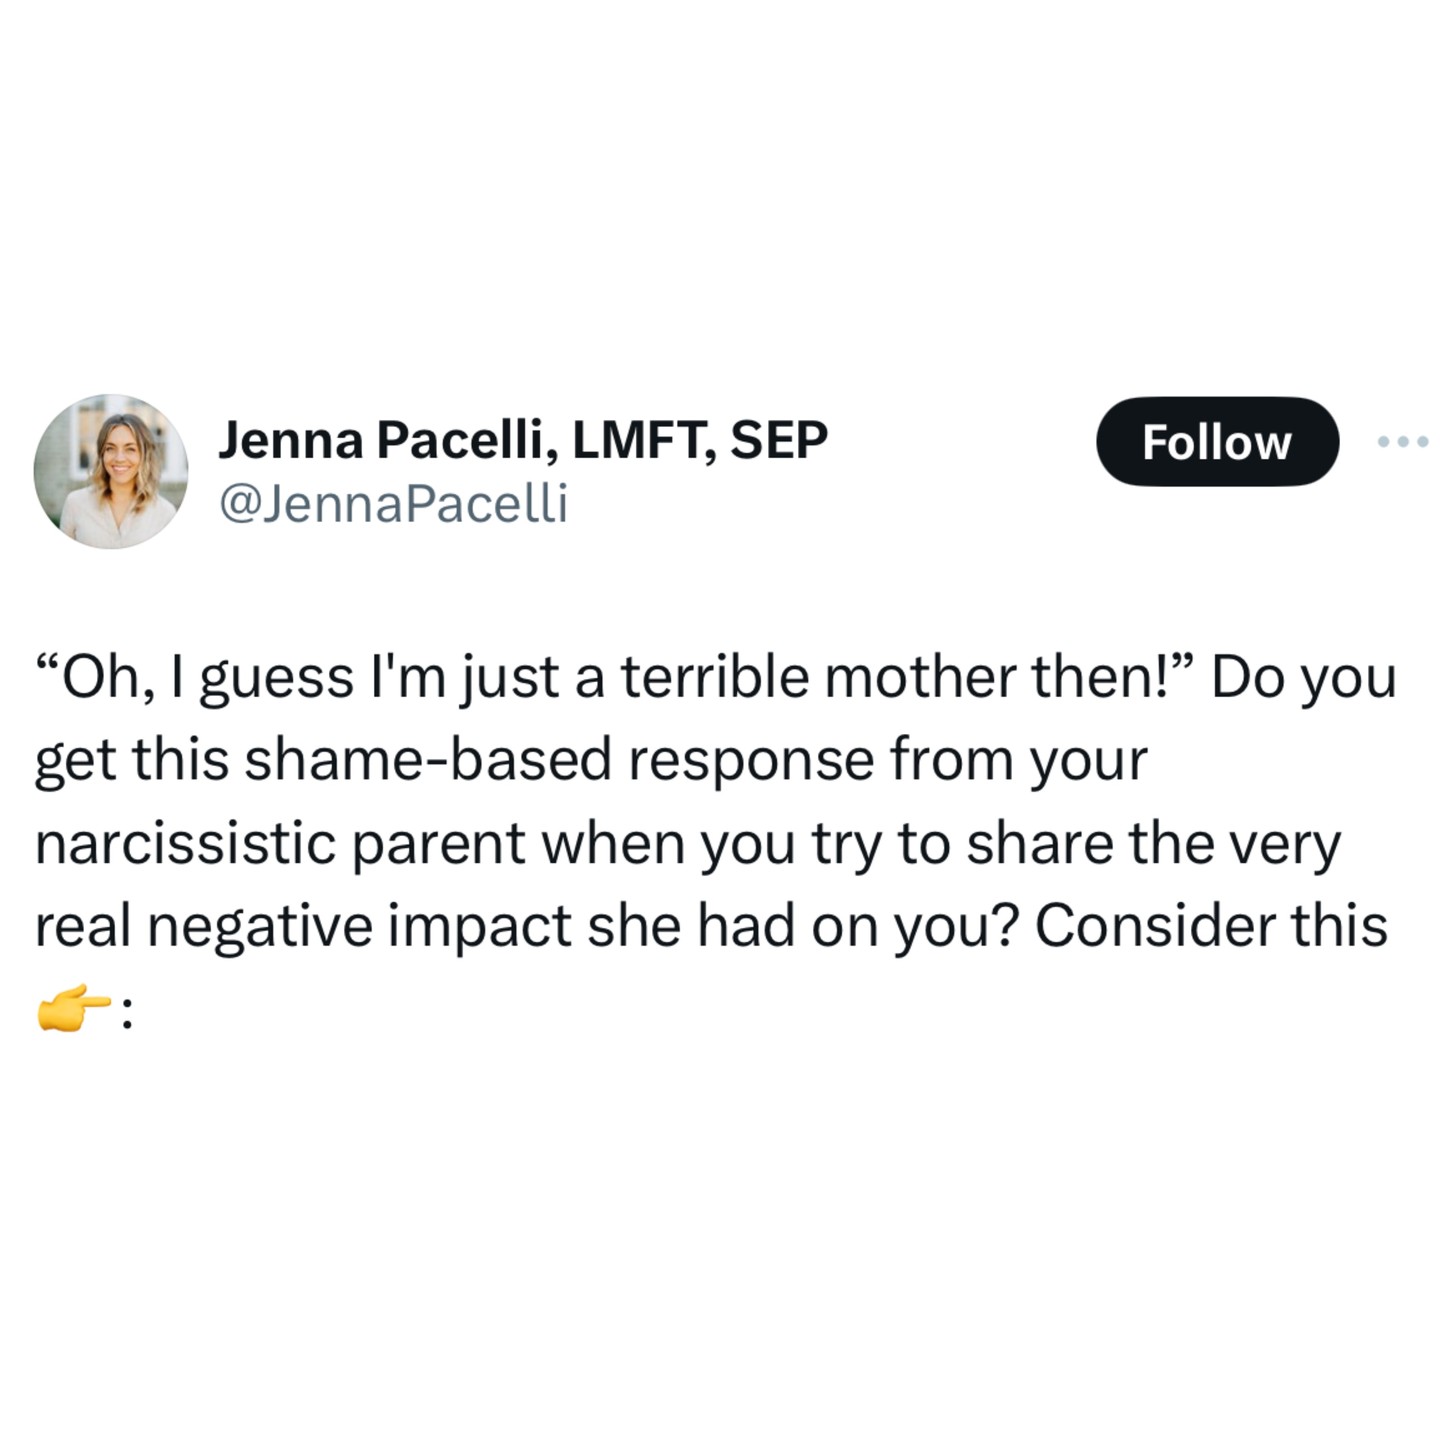Open Jenna Pacelli's profile picture
The width and height of the screenshot is (1440, 1440).
pyautogui.click(x=111, y=471)
